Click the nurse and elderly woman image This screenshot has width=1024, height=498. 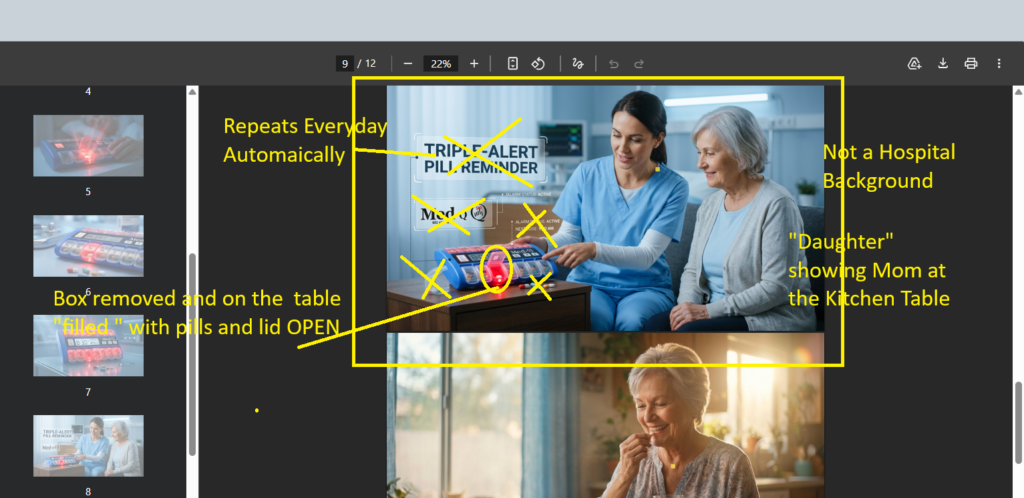[605, 208]
